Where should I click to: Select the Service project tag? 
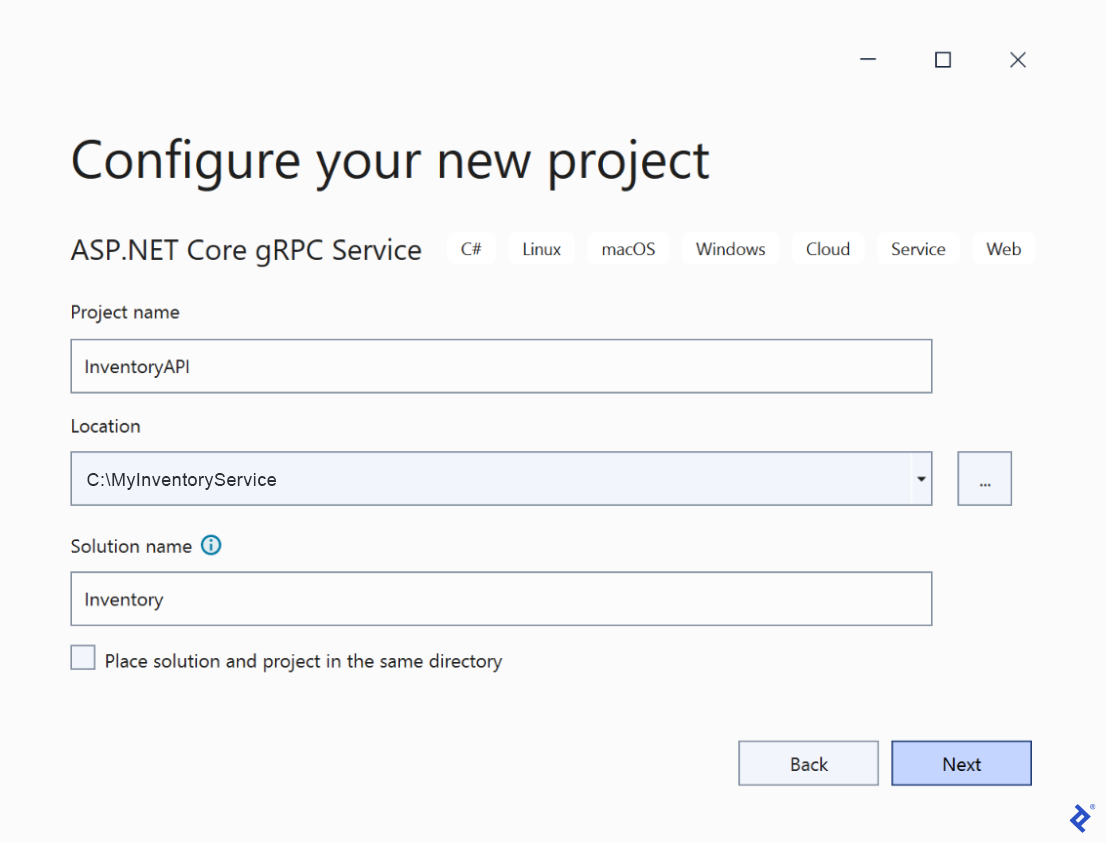[x=917, y=248]
